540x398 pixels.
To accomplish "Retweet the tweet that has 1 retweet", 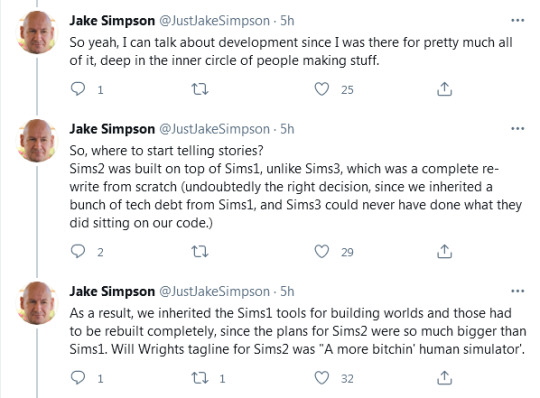I will [200, 378].
